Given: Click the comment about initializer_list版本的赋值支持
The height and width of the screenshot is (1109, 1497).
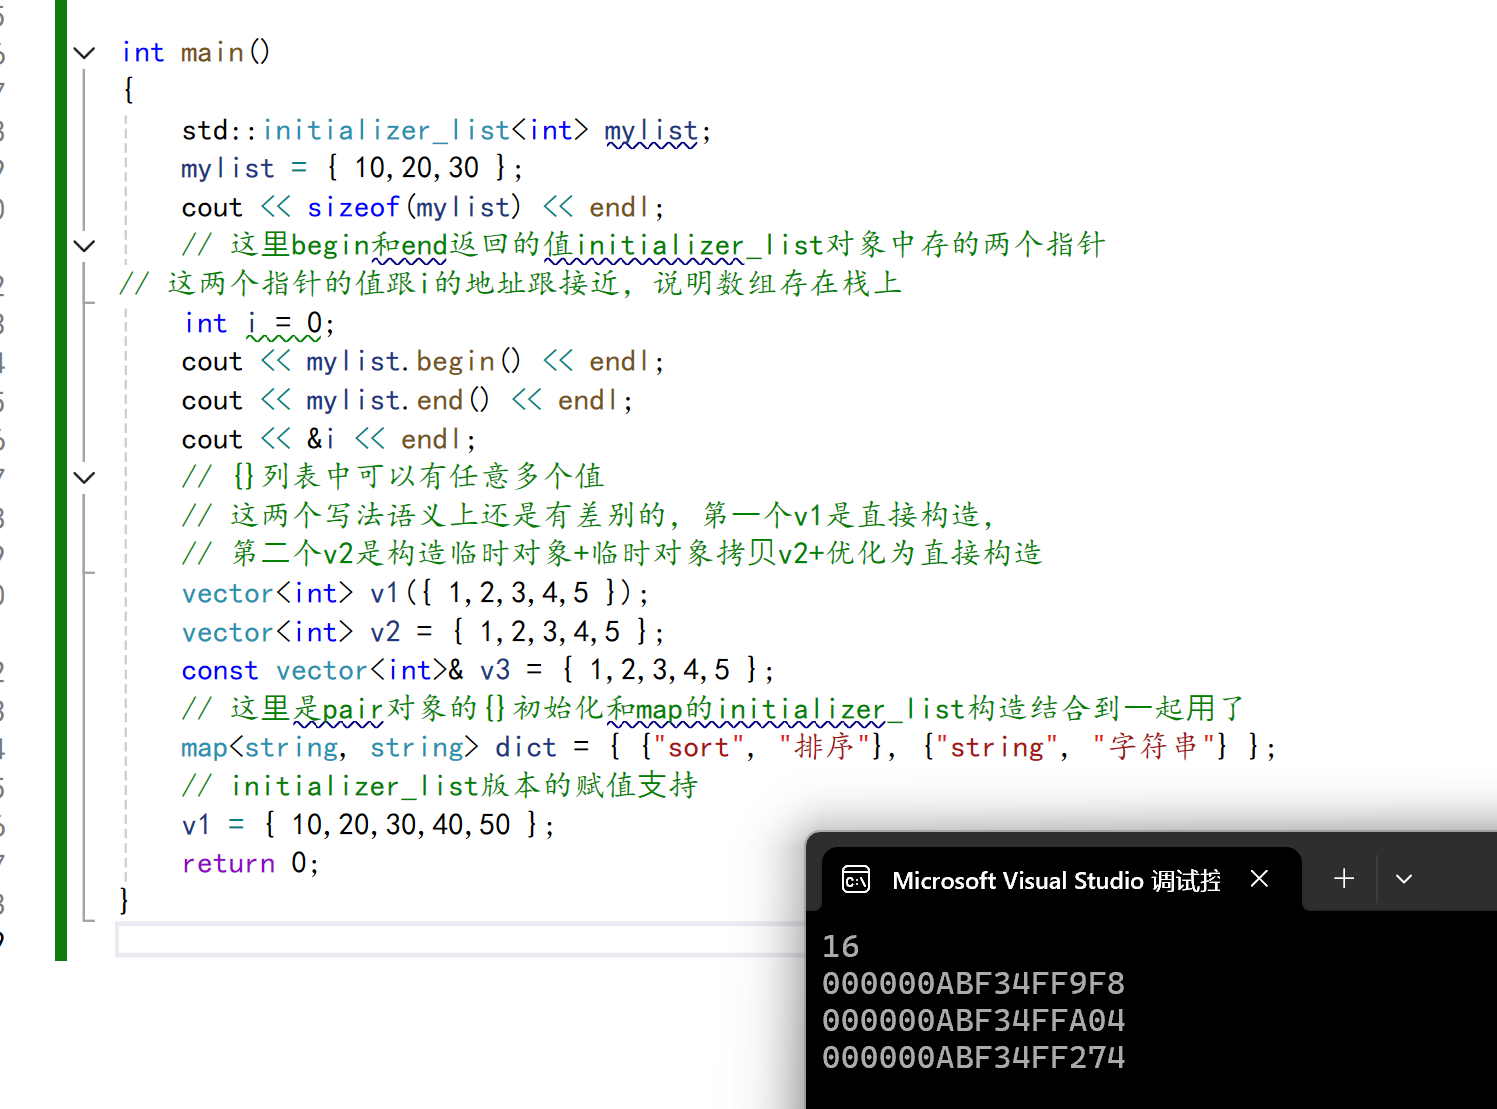Looking at the screenshot, I should pyautogui.click(x=440, y=786).
